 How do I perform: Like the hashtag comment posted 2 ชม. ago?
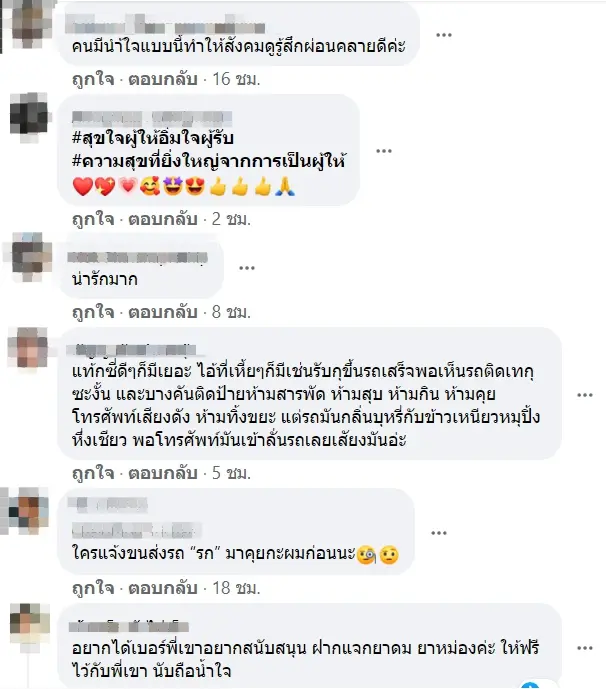click(x=93, y=219)
